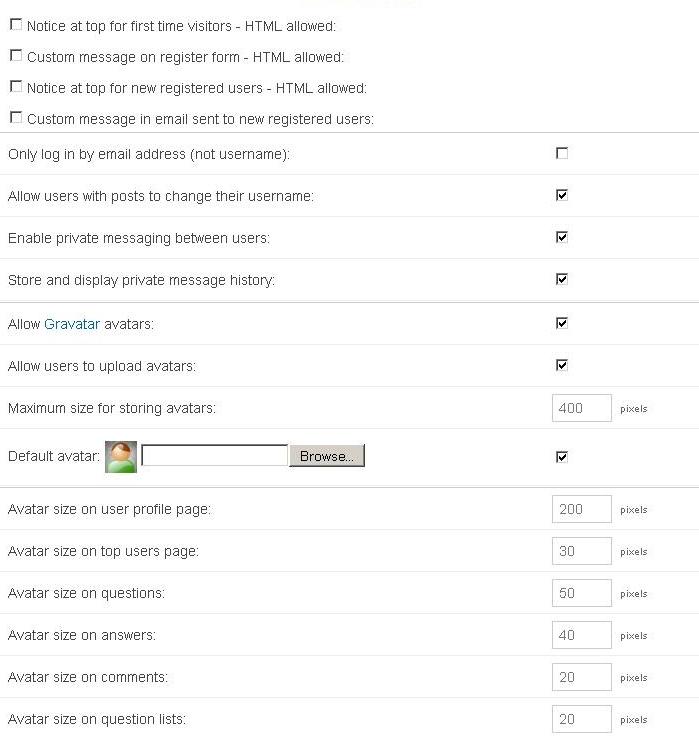Enable notice for first time visitors

tap(15, 25)
